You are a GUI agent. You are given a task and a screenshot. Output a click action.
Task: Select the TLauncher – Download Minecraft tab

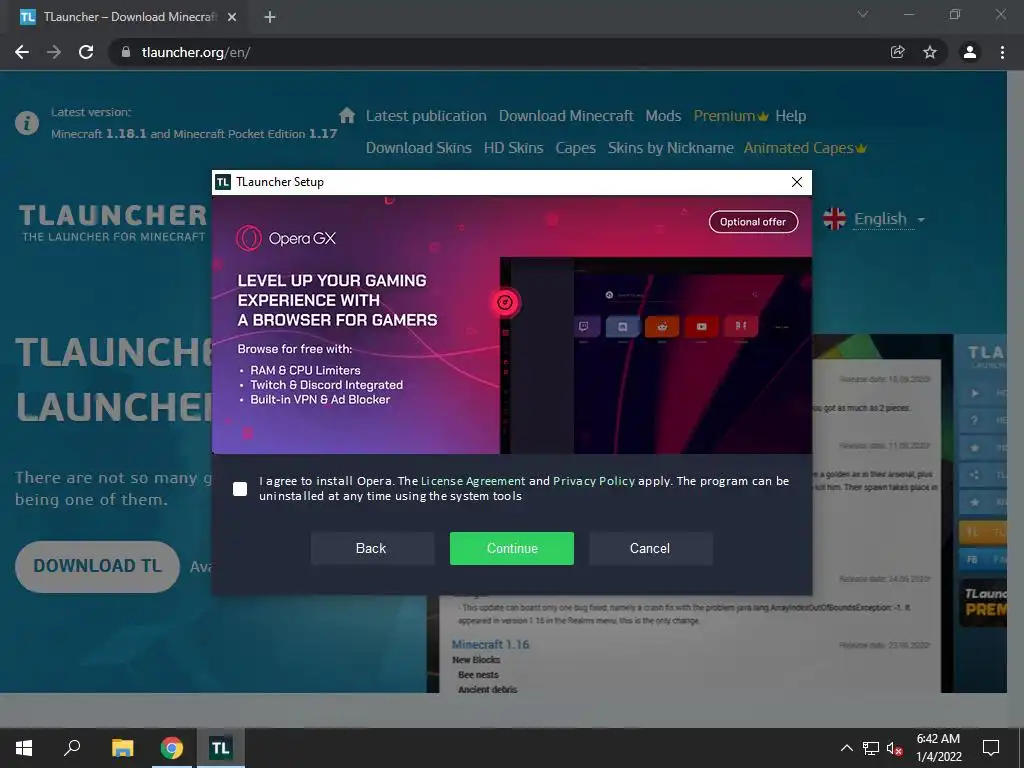[129, 17]
